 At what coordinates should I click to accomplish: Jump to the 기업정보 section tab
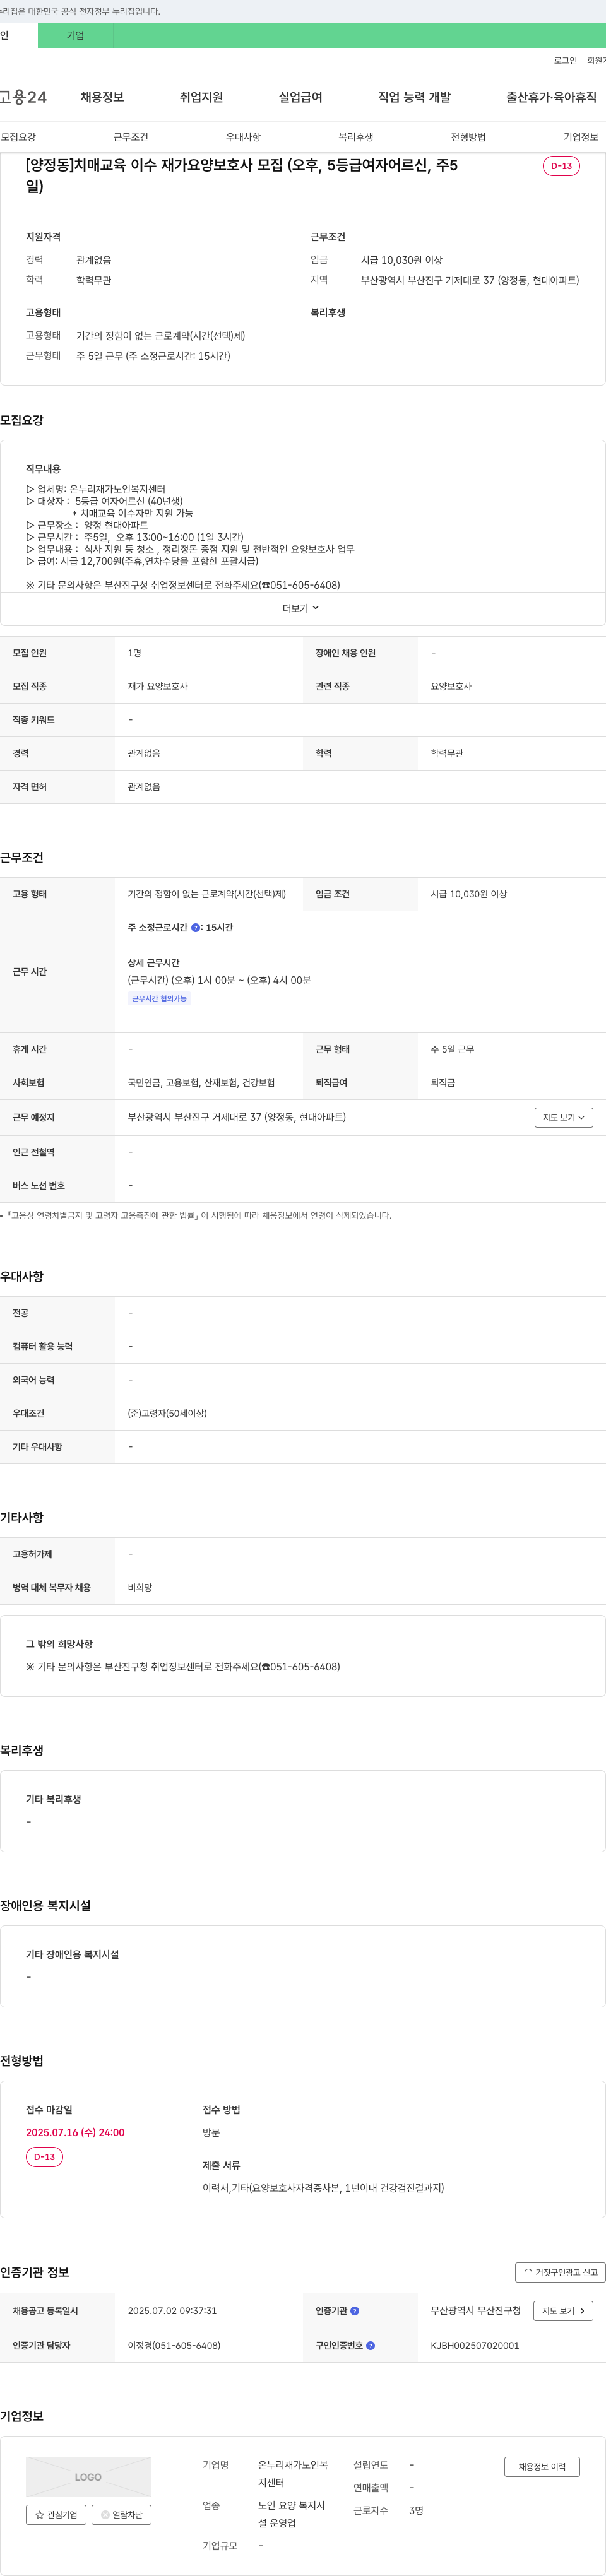[580, 137]
